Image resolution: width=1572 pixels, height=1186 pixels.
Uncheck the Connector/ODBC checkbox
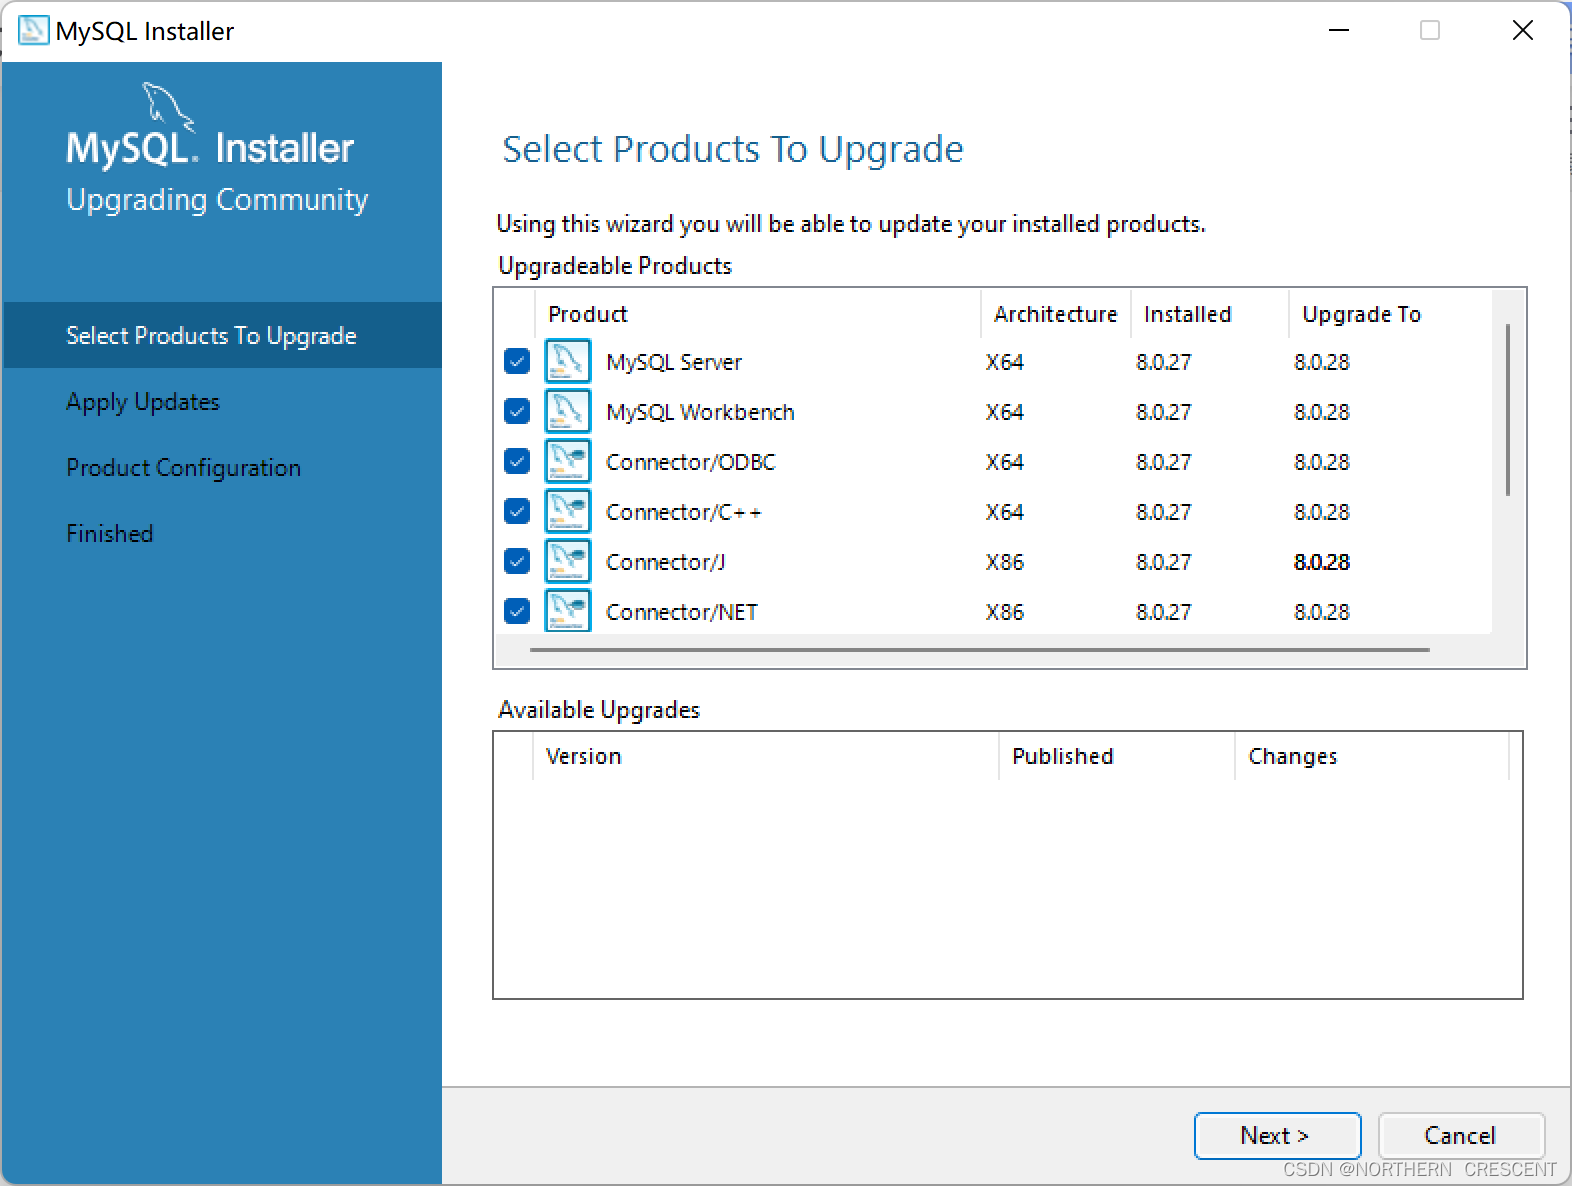[x=517, y=461]
